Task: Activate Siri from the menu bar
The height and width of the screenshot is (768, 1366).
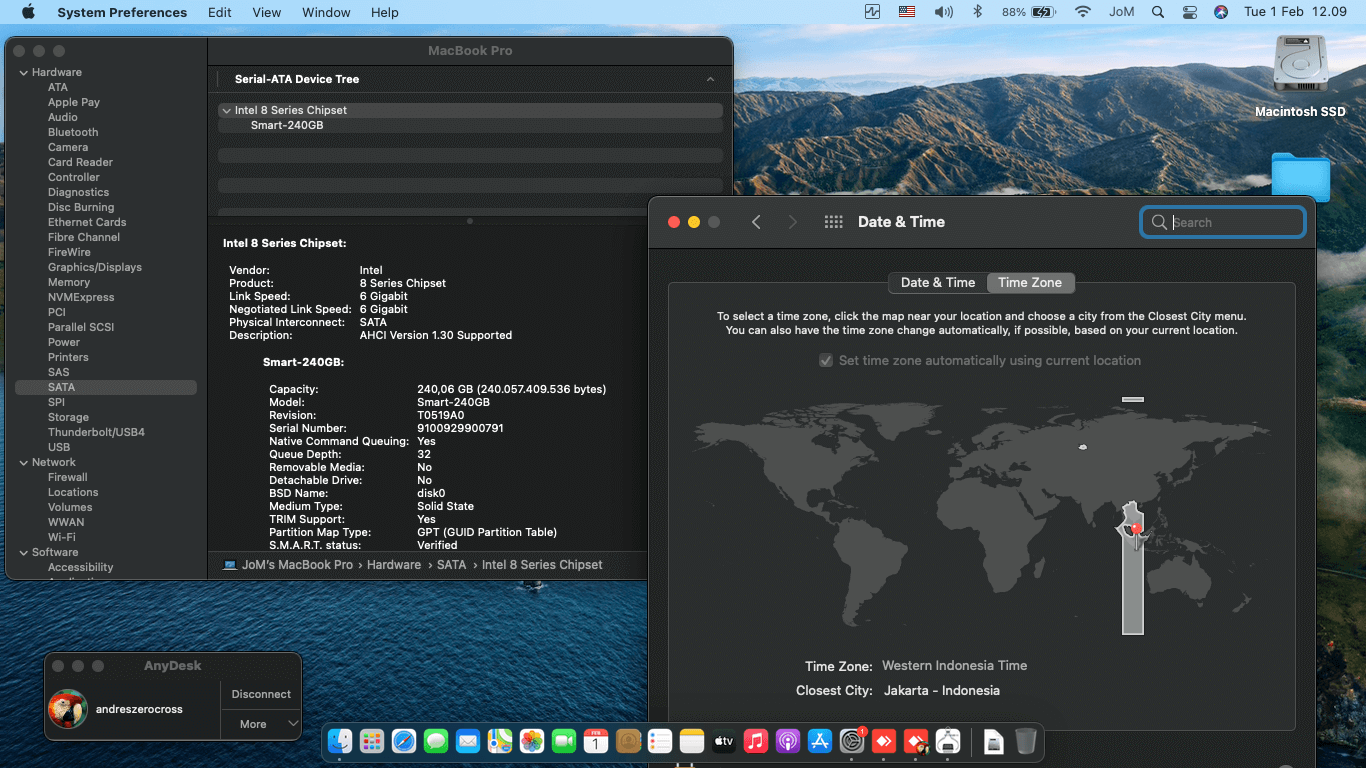Action: pos(1221,12)
